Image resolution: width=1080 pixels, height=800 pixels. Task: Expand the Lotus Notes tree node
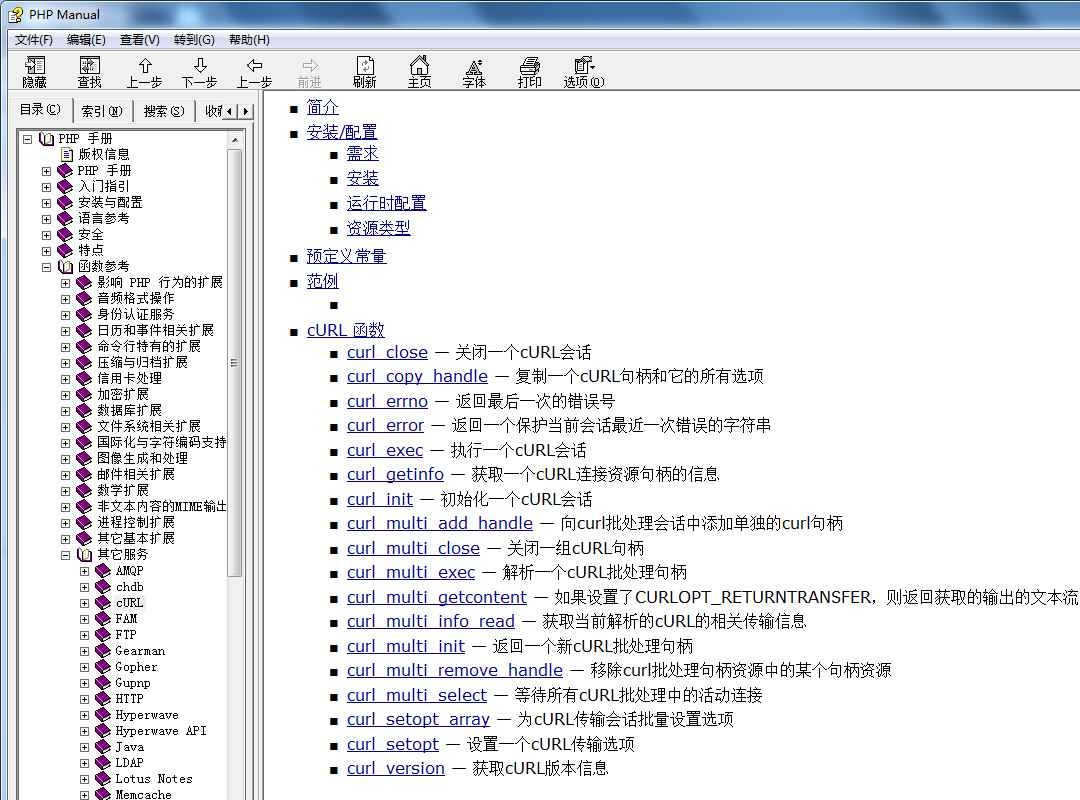coord(84,779)
